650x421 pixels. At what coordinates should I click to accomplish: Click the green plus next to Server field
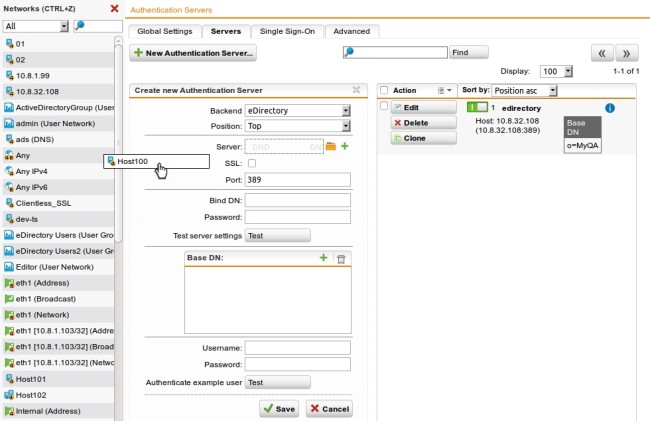(345, 147)
